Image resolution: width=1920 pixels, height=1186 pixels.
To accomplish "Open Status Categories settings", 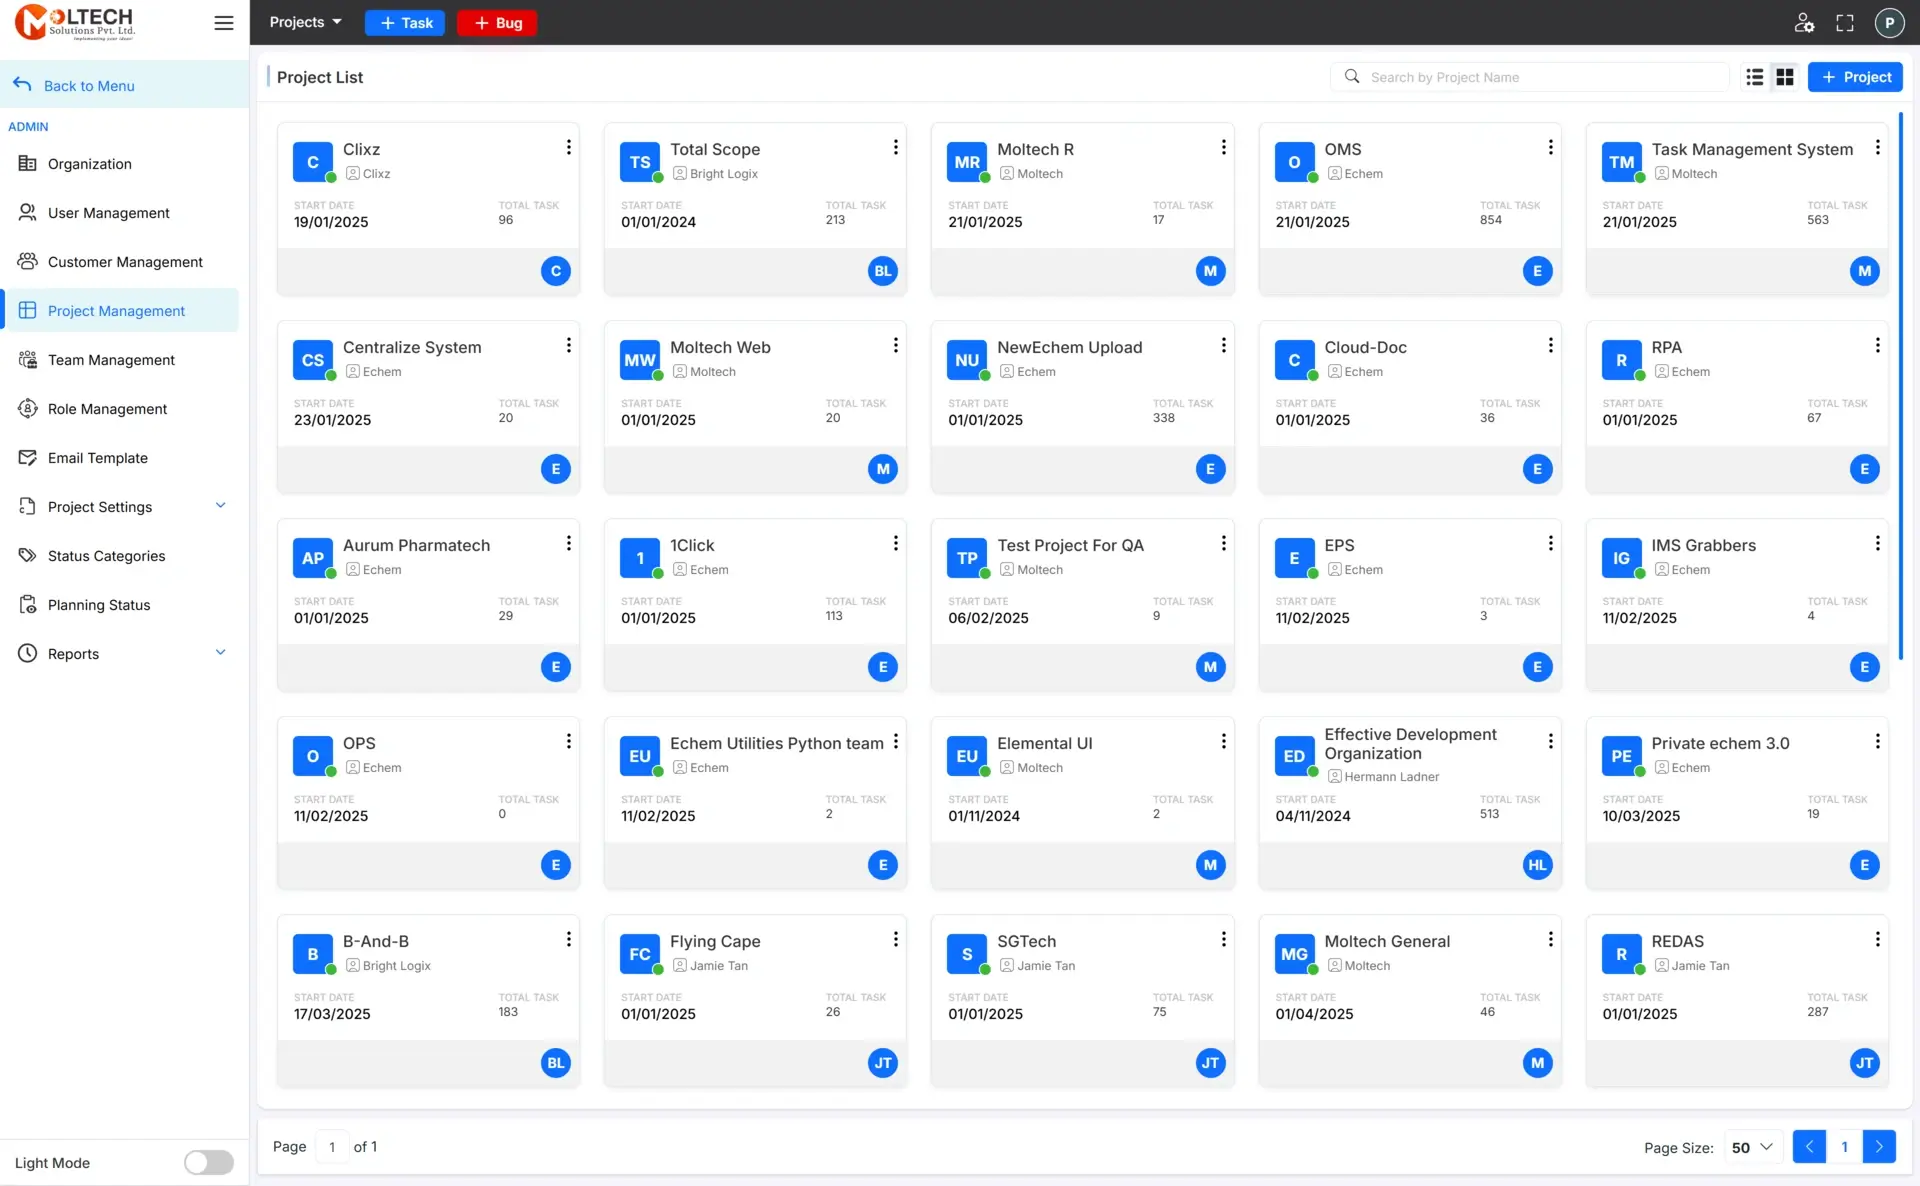I will [106, 555].
